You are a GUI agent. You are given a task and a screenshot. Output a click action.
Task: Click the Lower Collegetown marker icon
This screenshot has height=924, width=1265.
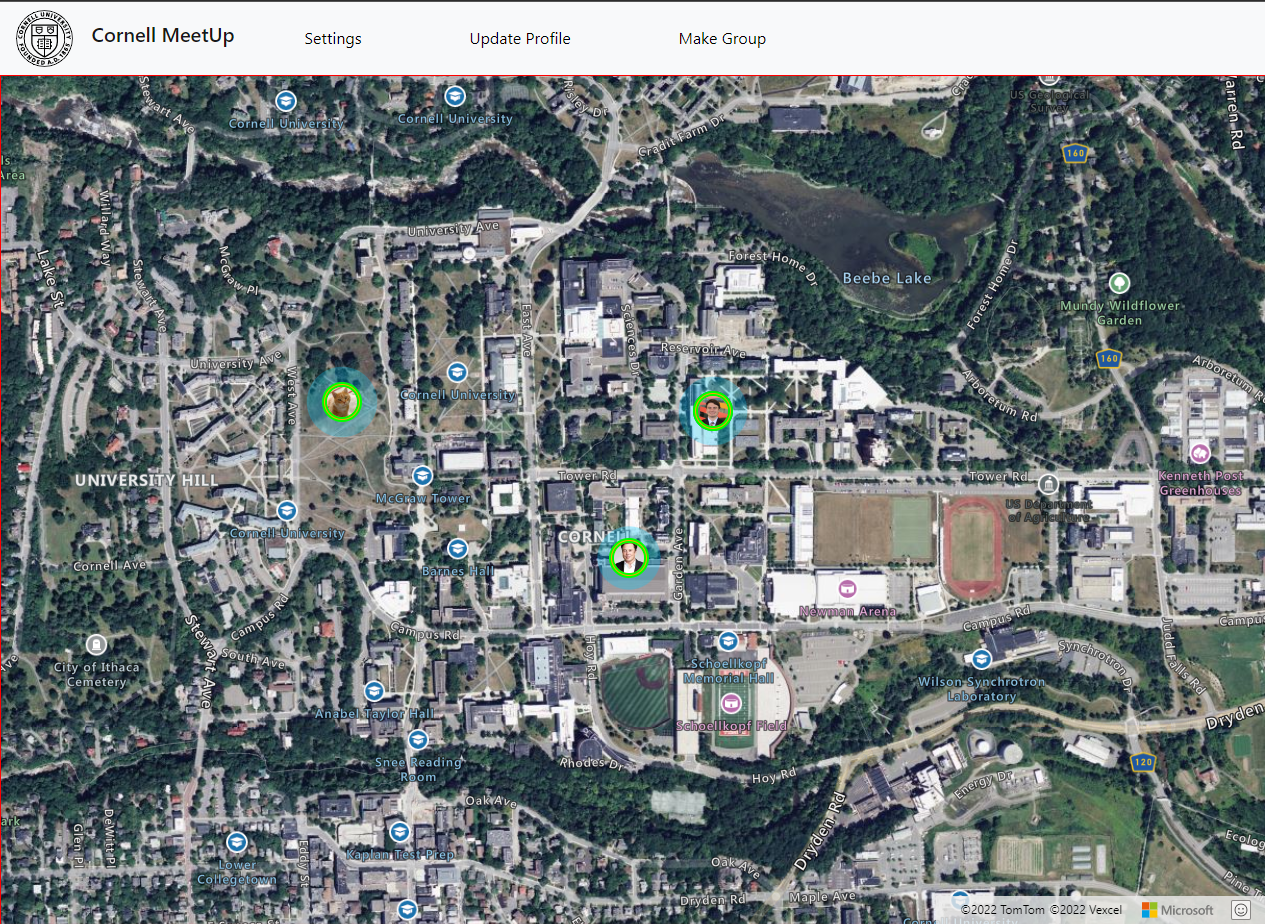coord(236,841)
